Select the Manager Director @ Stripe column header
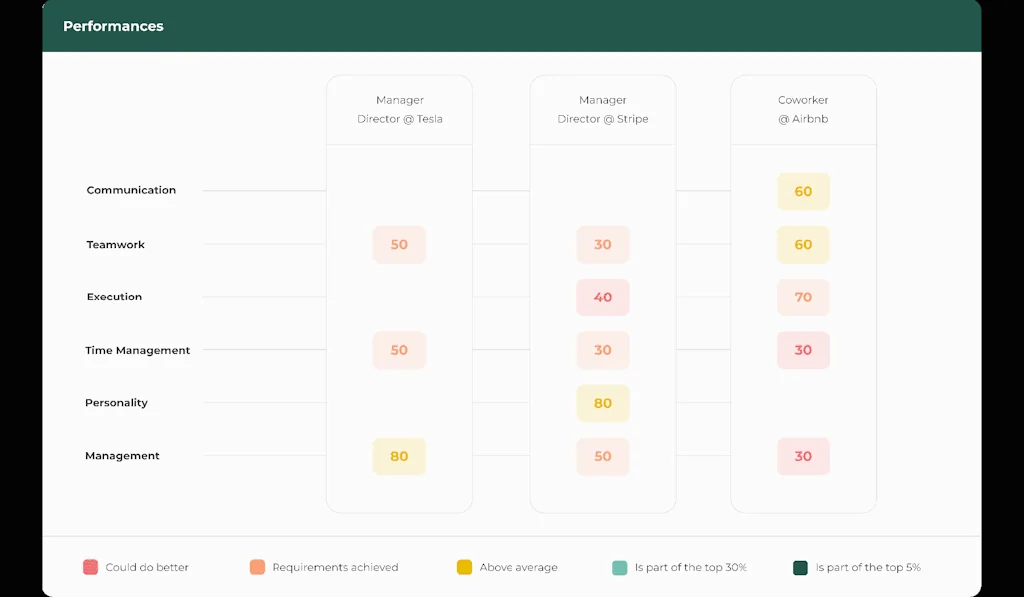 coord(602,109)
